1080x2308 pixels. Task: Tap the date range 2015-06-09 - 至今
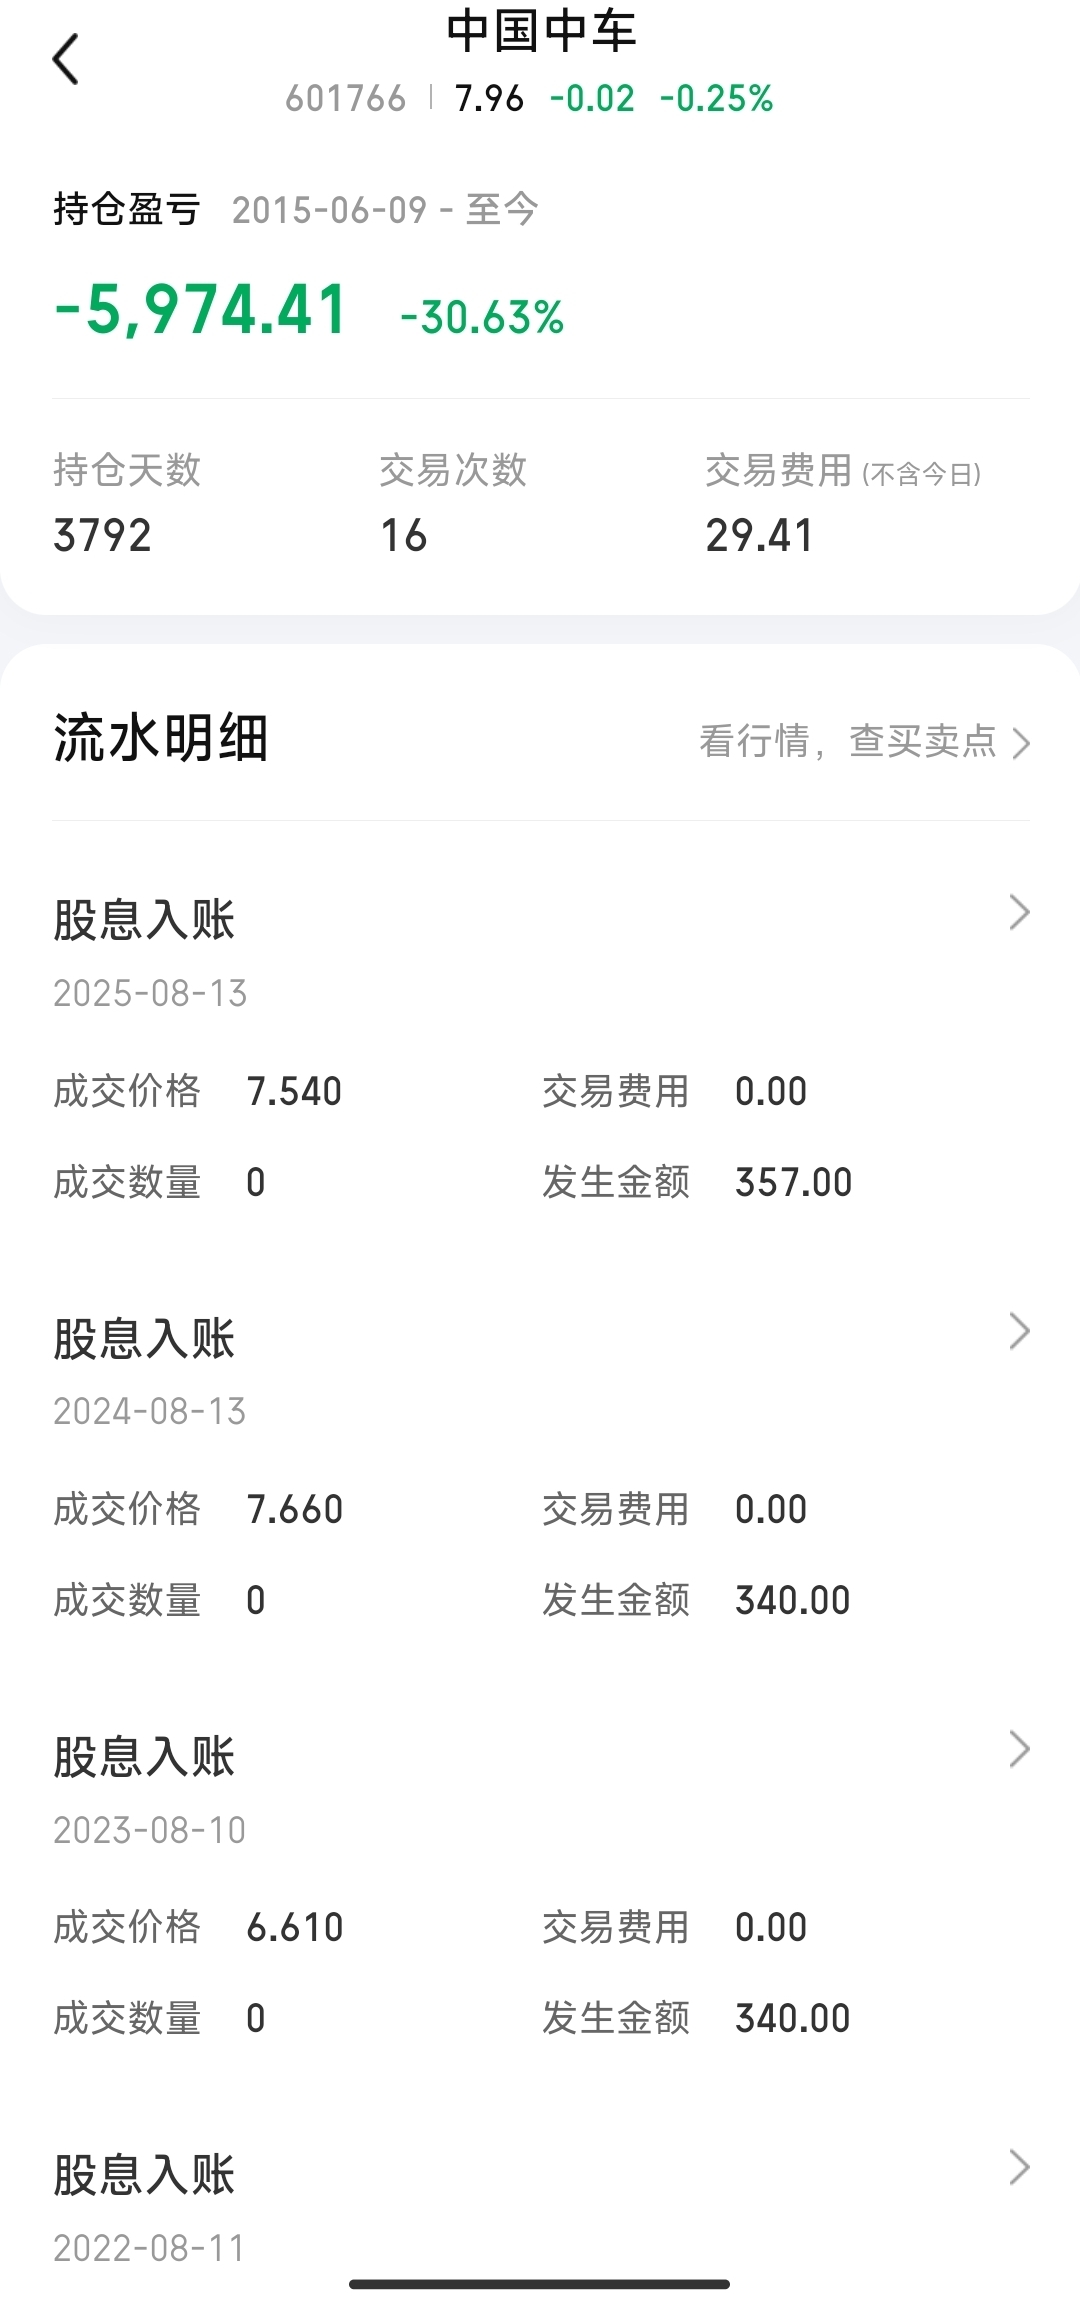[x=385, y=210]
